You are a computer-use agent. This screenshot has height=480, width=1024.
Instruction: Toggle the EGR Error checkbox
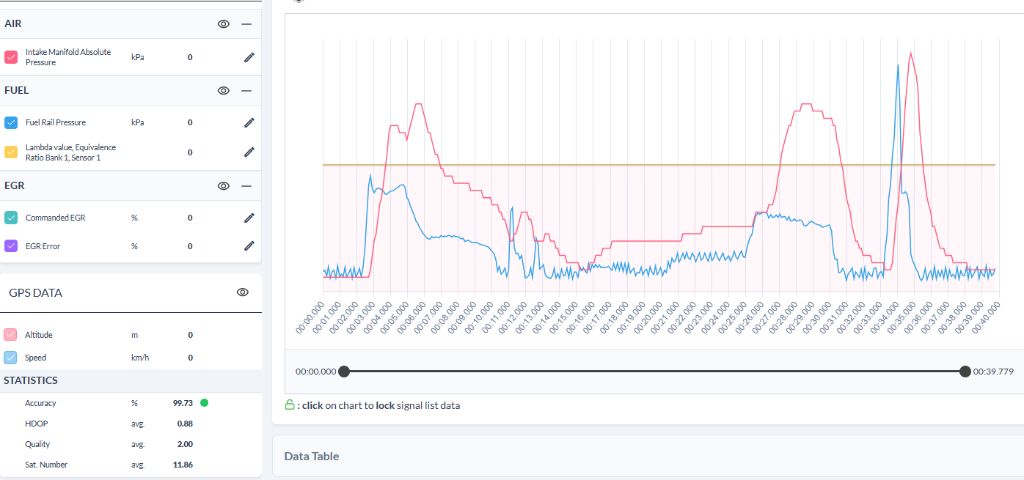10,246
